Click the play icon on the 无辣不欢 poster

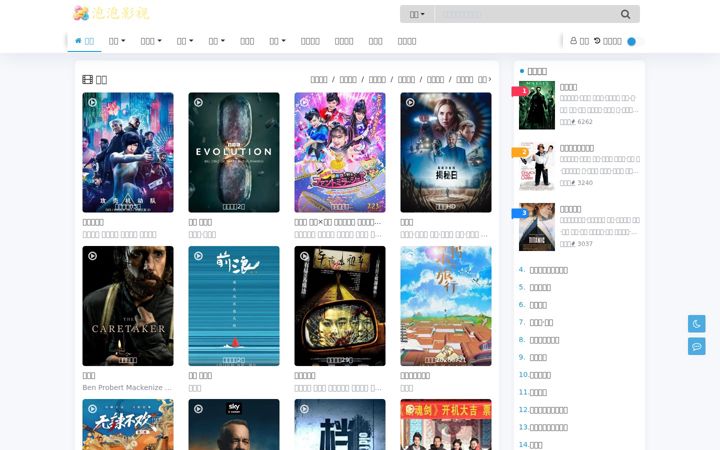pos(92,409)
